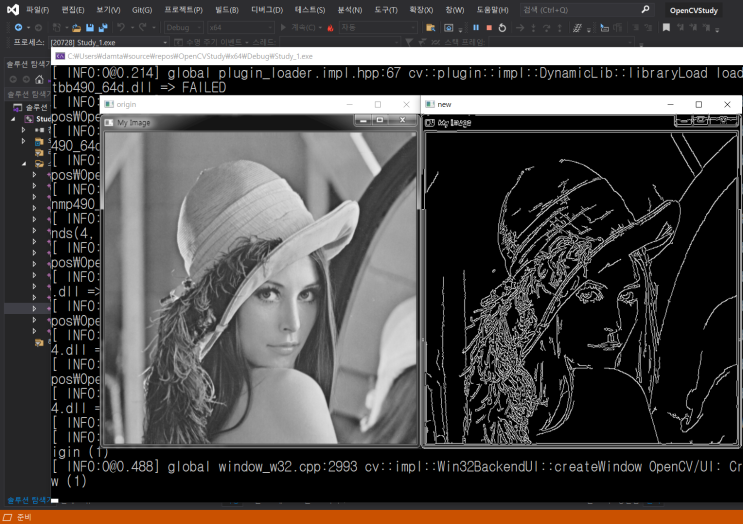Open the Solution Explorer search field

pyautogui.click(x=27, y=94)
